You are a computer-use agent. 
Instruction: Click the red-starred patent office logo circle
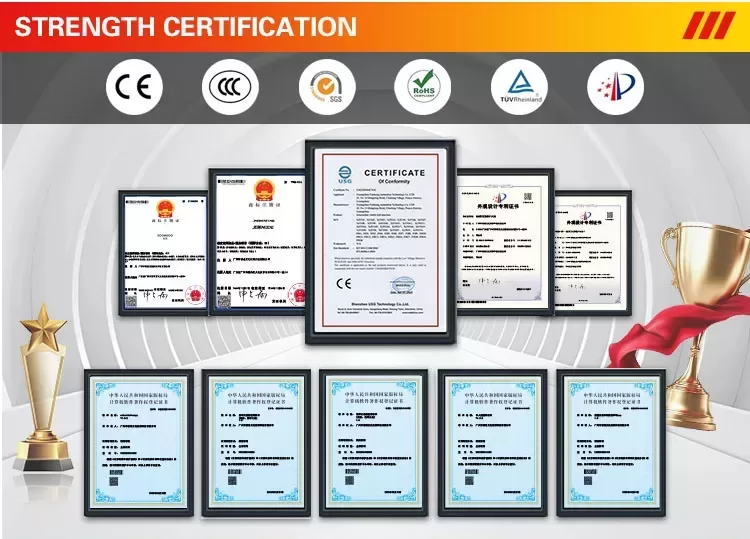616,87
